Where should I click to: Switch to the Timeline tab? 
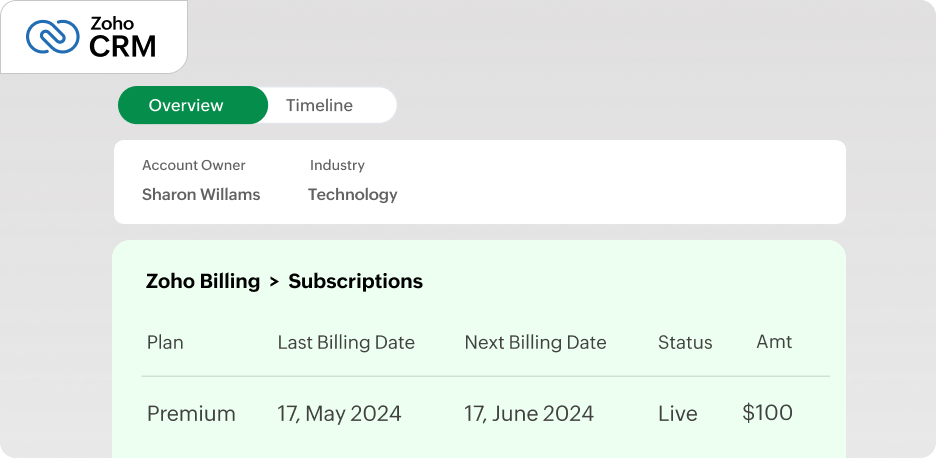point(319,105)
